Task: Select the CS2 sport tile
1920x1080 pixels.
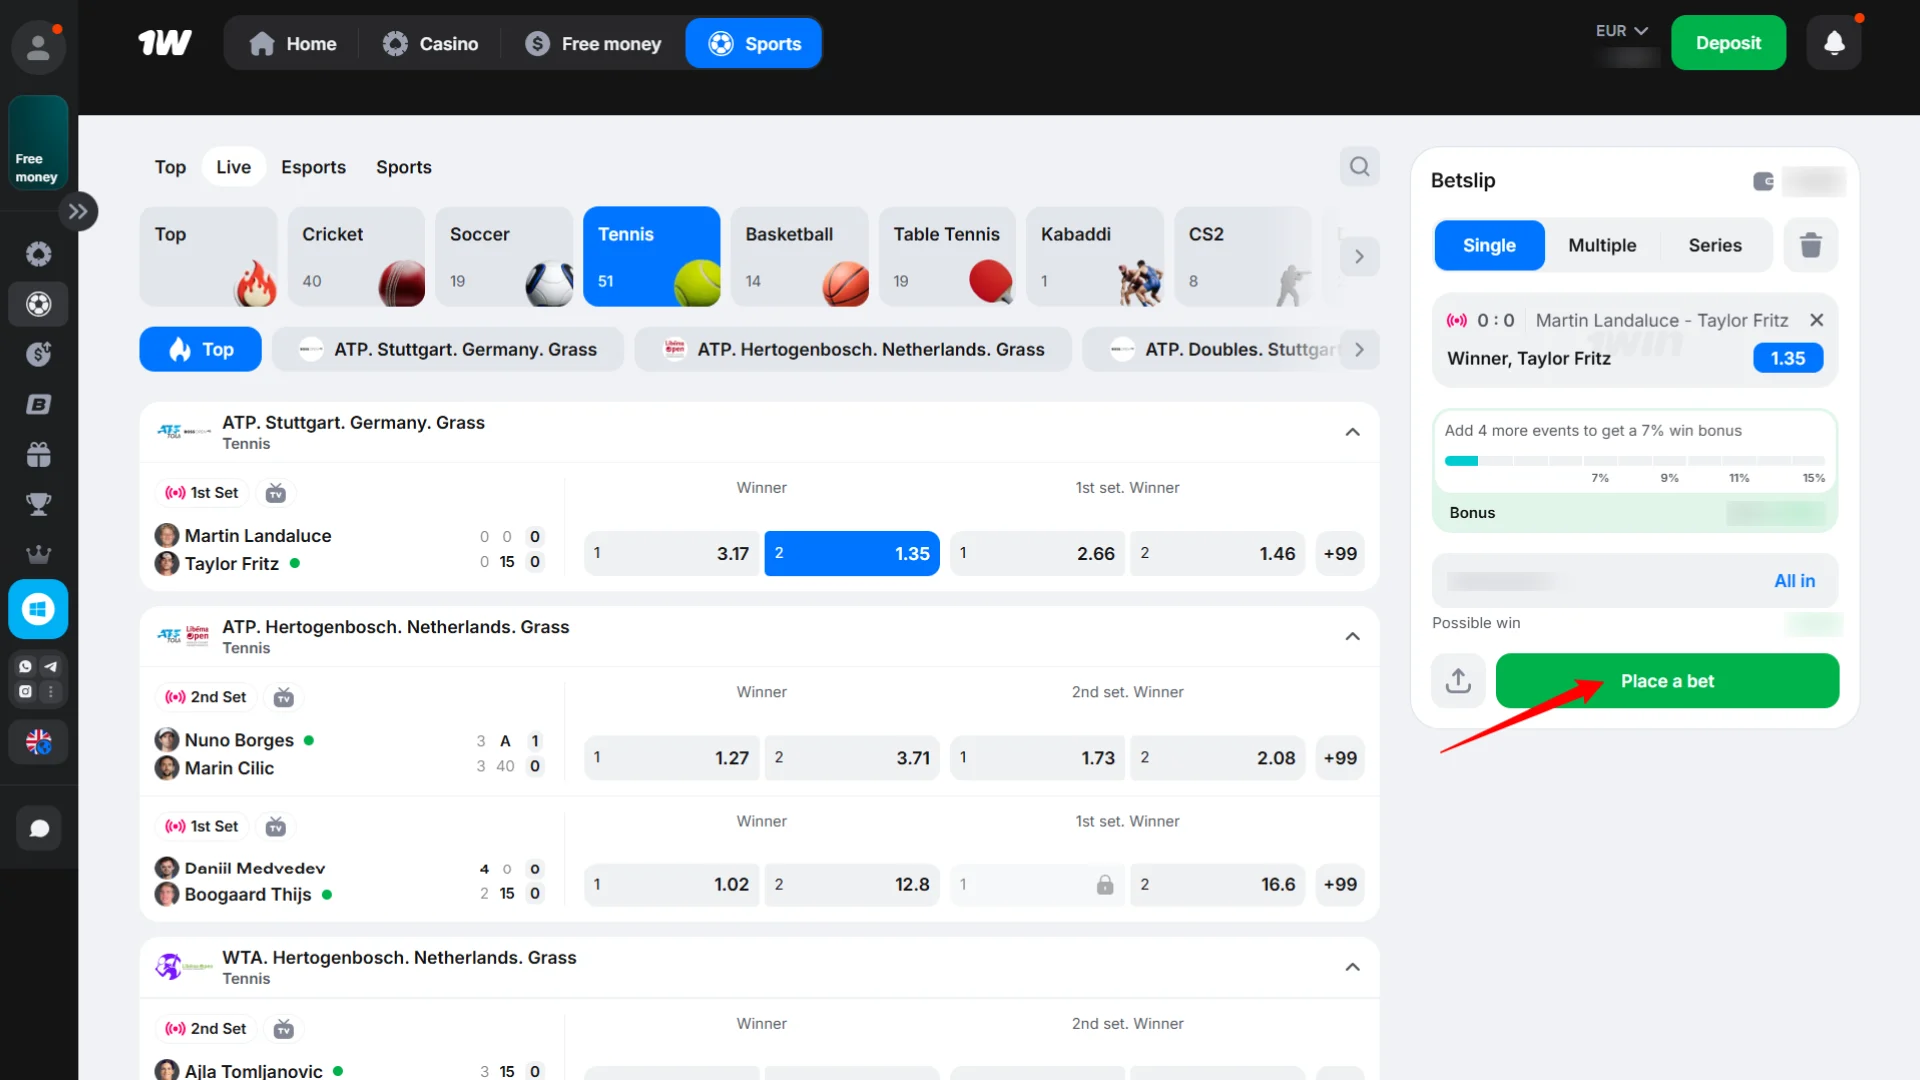Action: (x=1243, y=256)
